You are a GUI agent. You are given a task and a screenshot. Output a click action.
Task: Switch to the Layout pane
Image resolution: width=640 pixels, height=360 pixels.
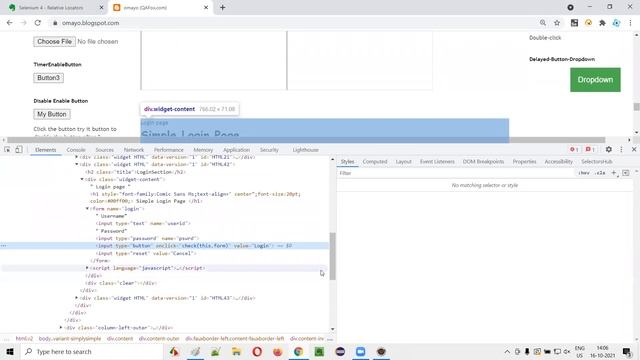[403, 162]
